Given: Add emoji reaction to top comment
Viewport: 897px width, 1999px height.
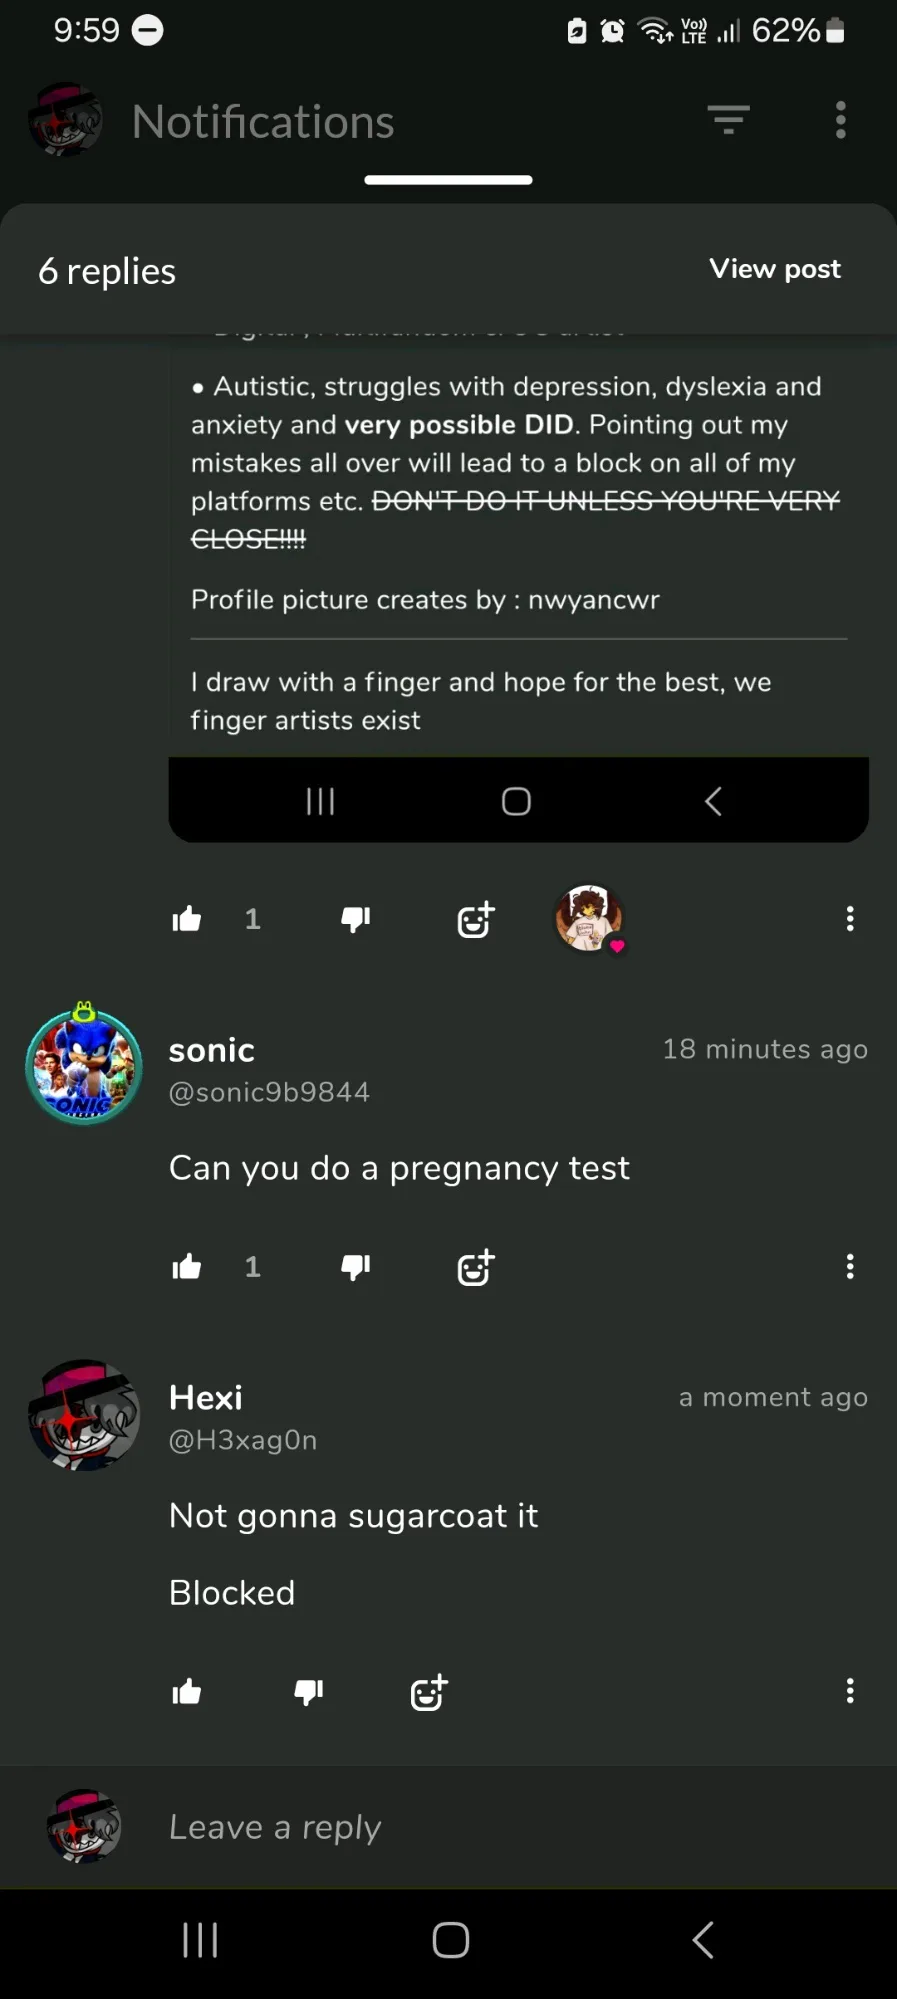Looking at the screenshot, I should coord(475,919).
